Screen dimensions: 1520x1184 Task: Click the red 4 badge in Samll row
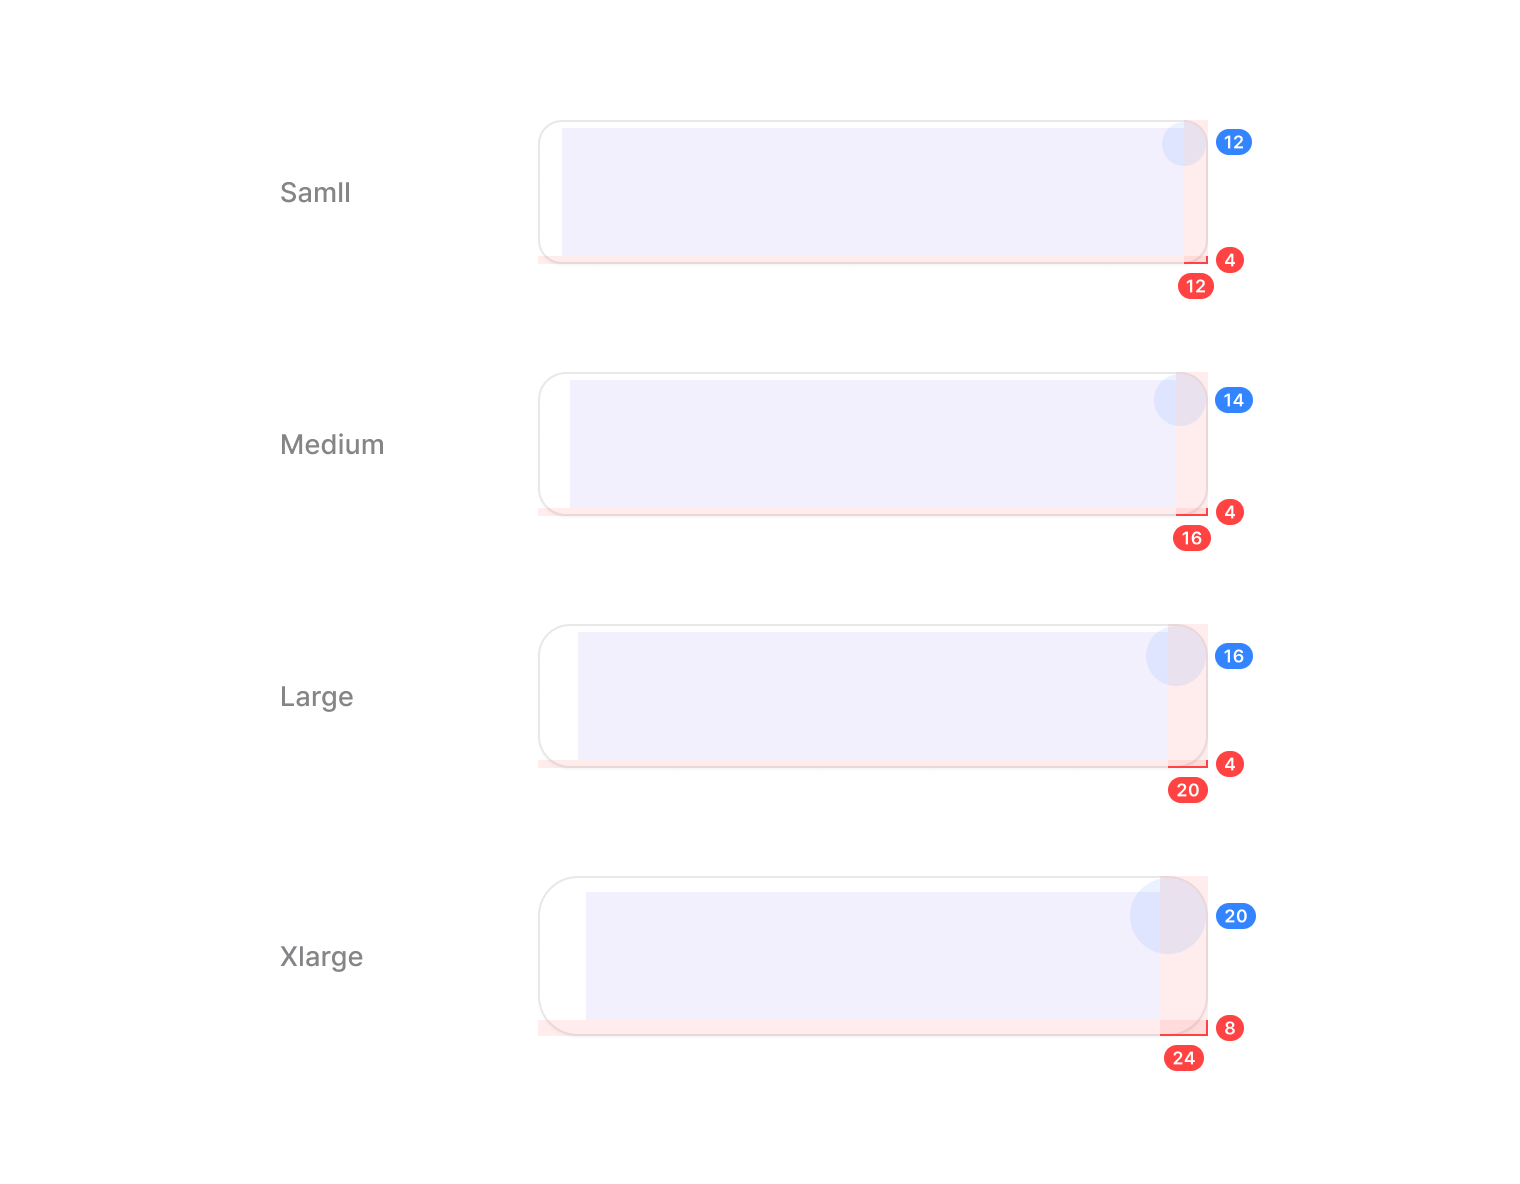(x=1230, y=260)
